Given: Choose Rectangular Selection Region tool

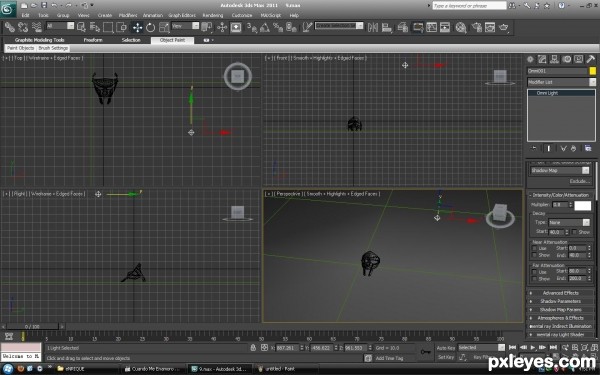Looking at the screenshot, I should point(108,27).
